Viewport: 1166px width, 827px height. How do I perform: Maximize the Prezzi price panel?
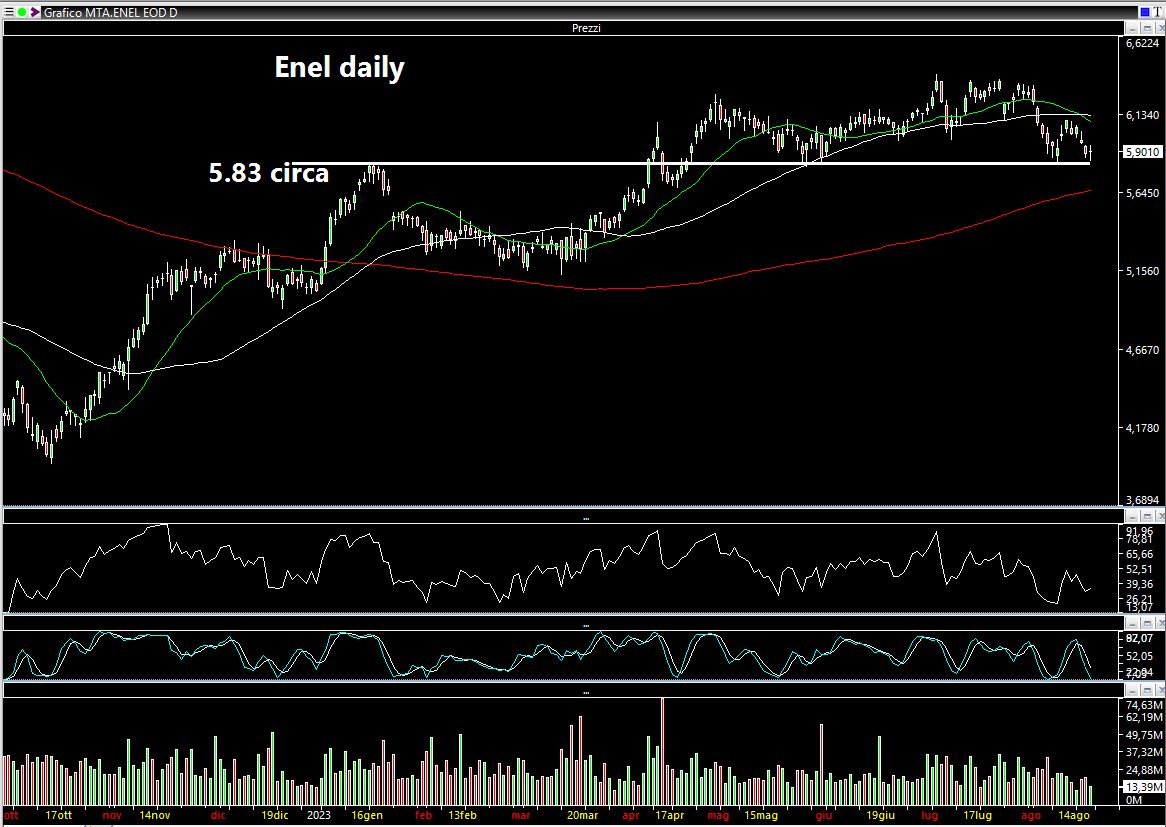coord(1147,28)
